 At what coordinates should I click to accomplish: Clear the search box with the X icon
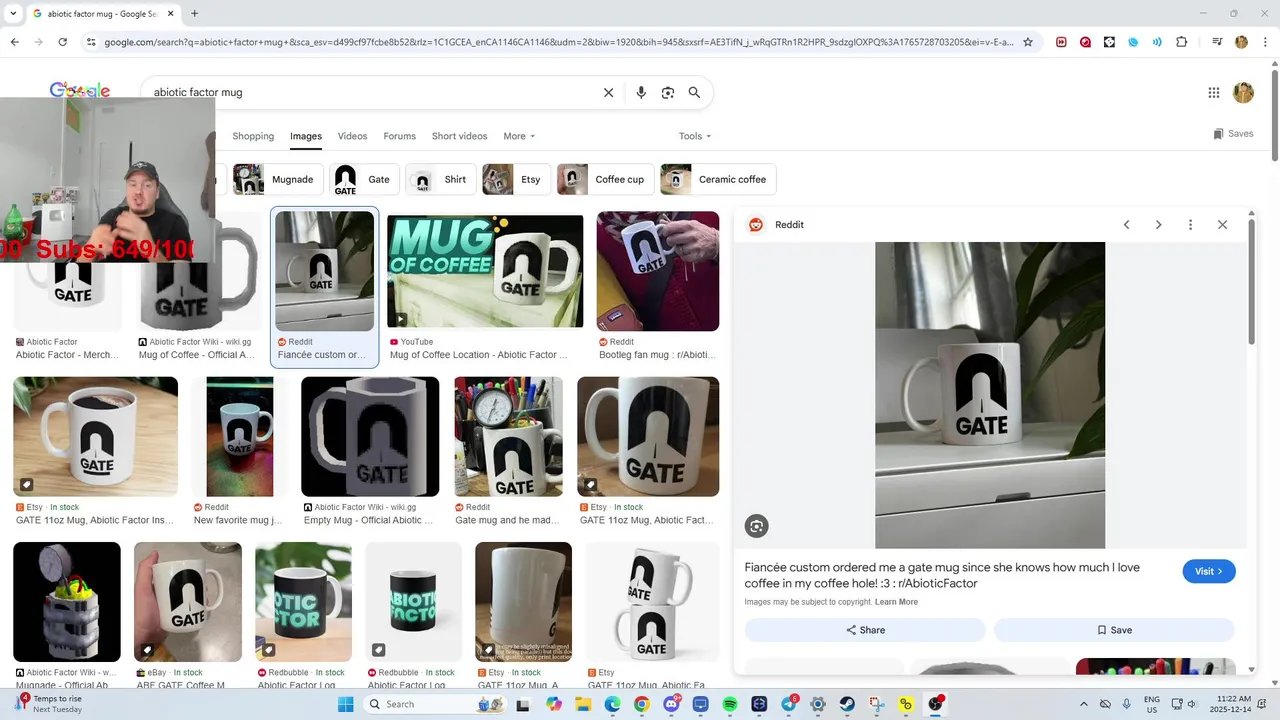tap(608, 92)
